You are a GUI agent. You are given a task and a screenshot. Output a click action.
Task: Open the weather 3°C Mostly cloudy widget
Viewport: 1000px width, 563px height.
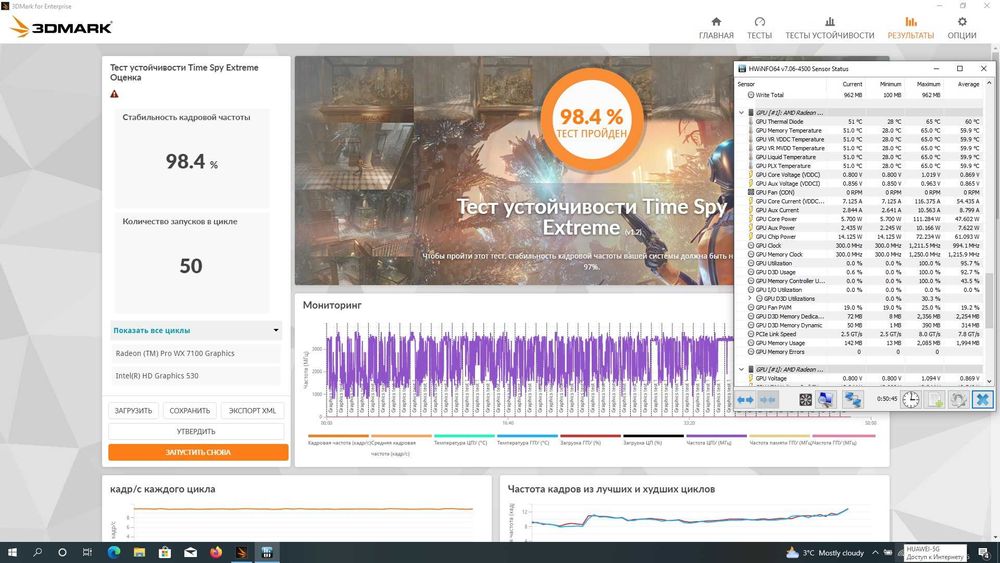coord(825,553)
